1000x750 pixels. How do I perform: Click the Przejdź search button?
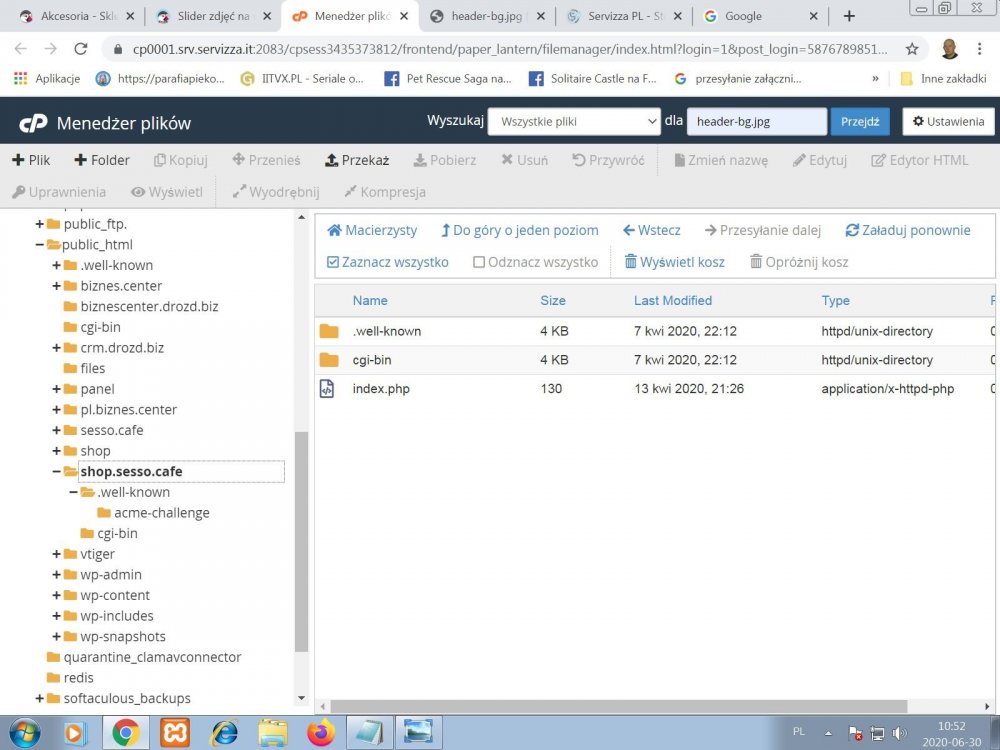tap(860, 122)
